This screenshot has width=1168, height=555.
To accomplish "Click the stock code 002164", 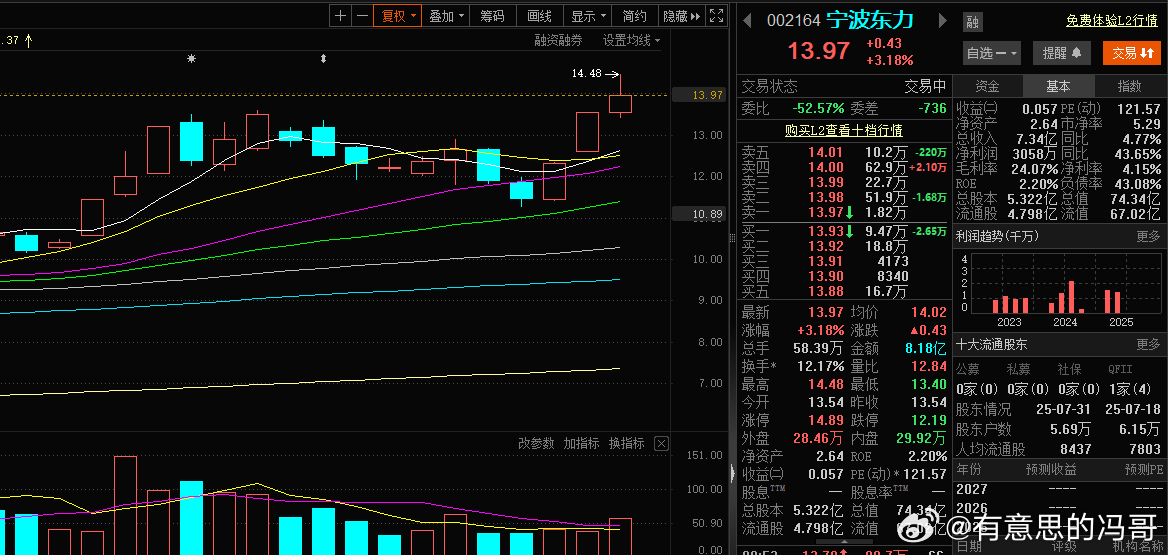I will (793, 20).
